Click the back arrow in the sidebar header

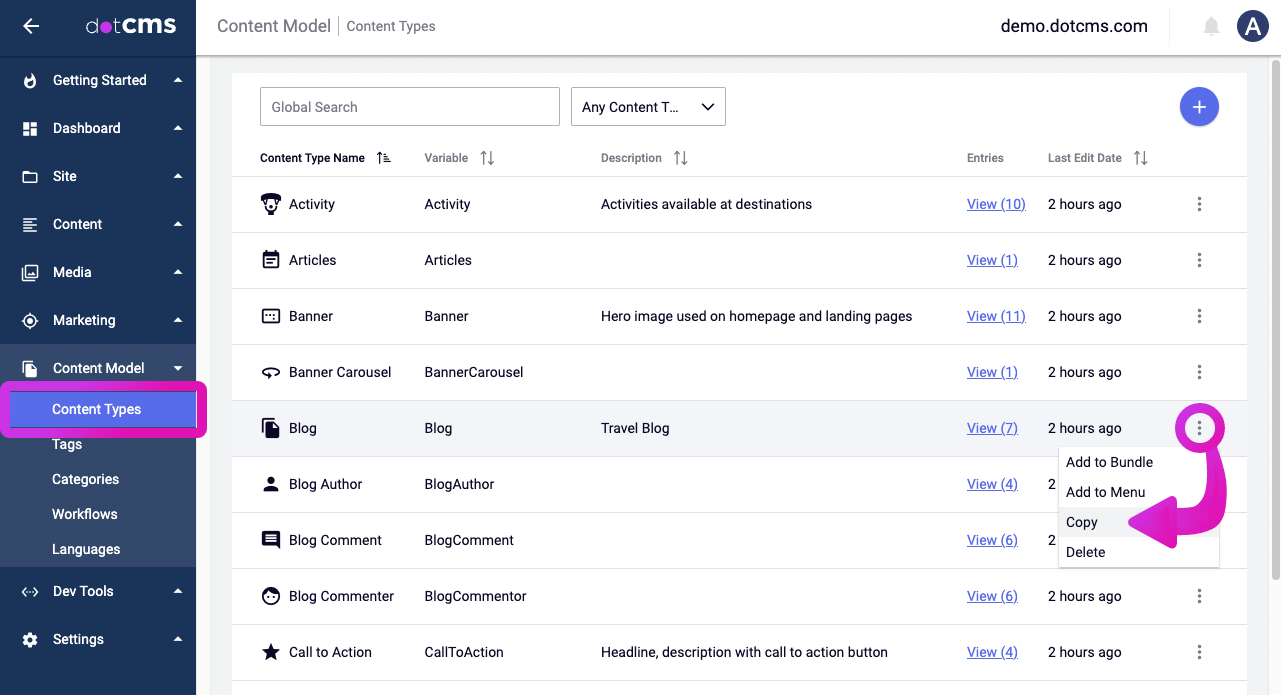click(x=31, y=27)
